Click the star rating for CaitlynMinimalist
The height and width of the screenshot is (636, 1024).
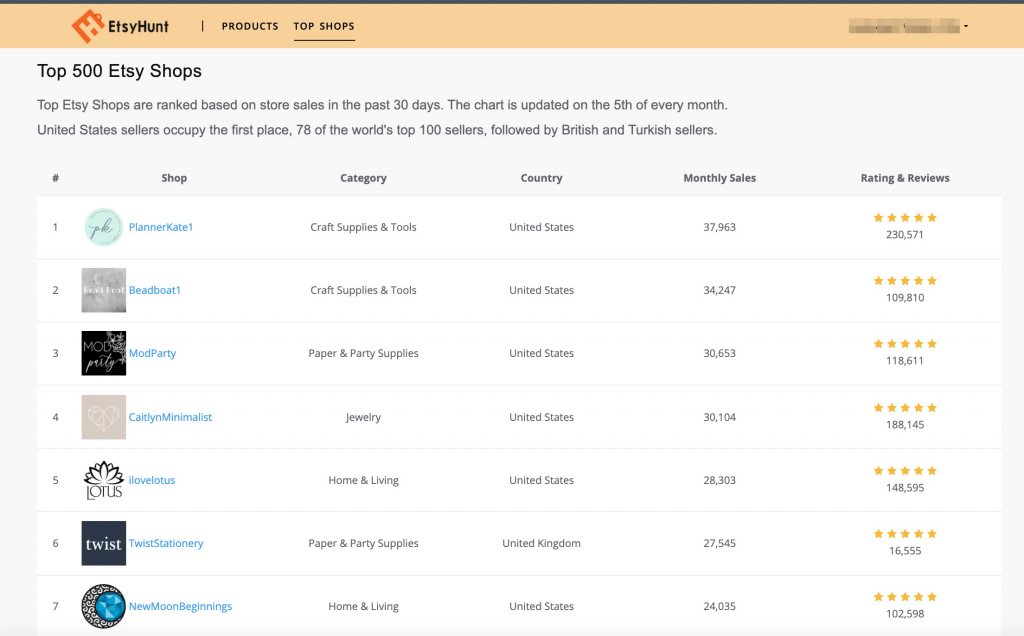(x=905, y=407)
